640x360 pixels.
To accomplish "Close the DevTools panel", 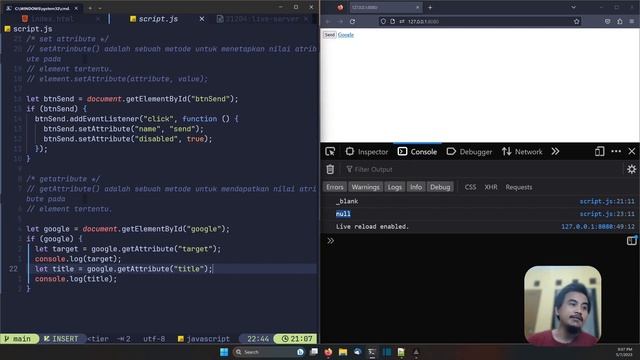I will click(x=631, y=151).
